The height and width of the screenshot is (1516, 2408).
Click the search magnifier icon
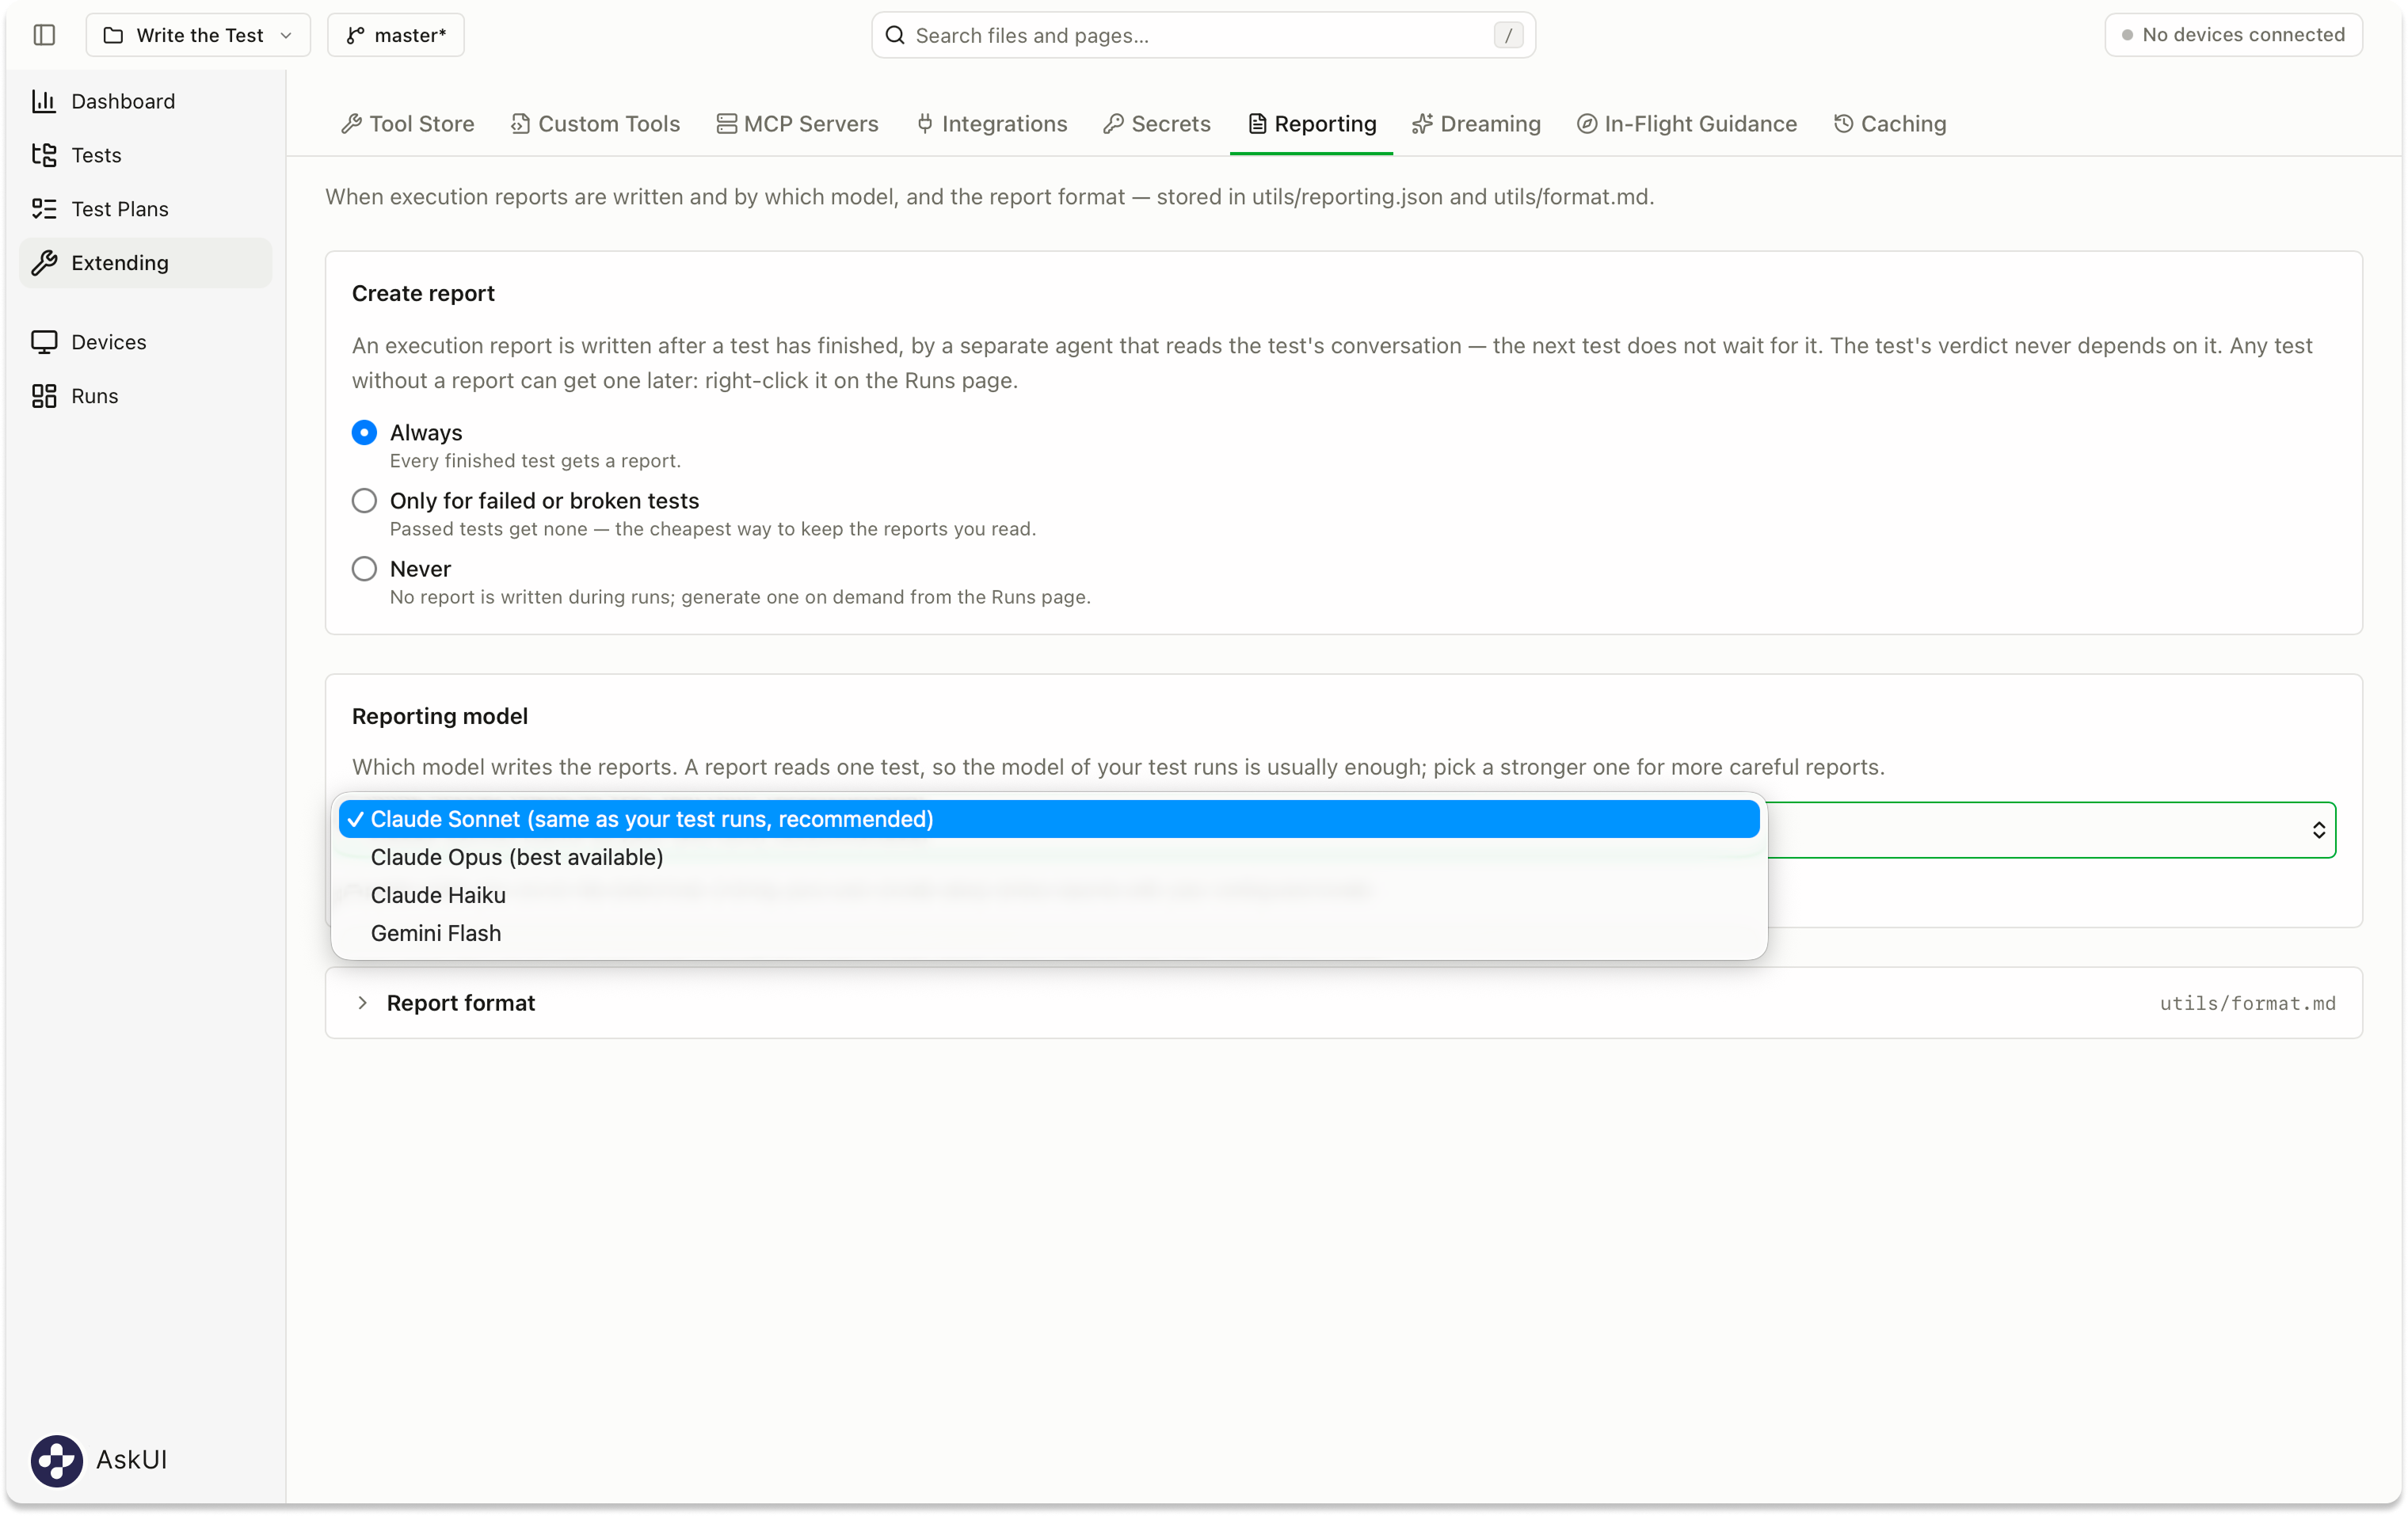[895, 35]
